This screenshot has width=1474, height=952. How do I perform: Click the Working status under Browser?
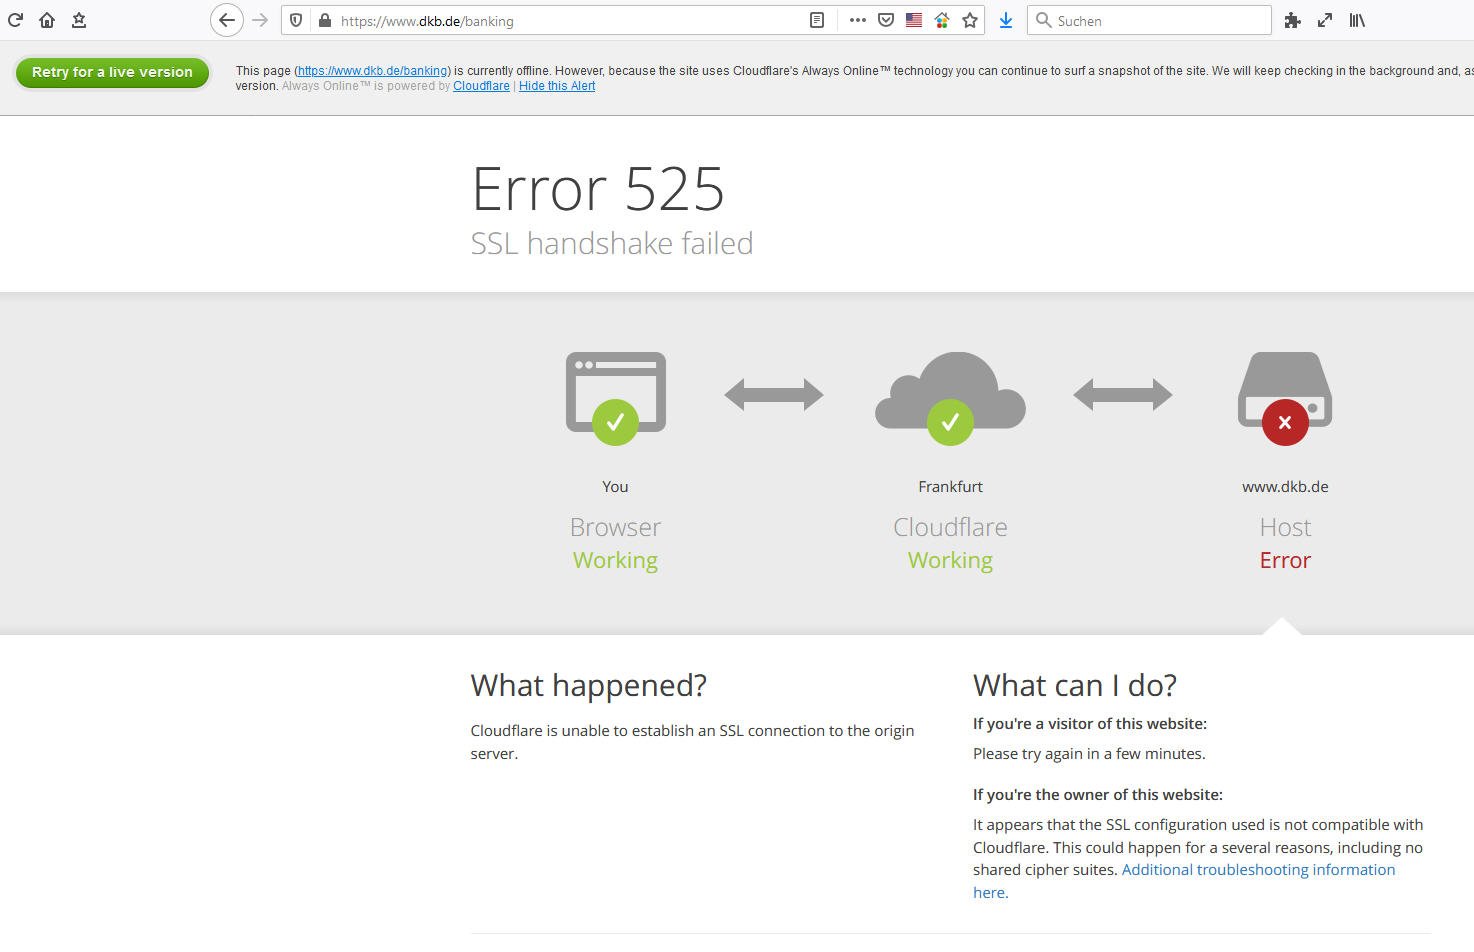[615, 560]
